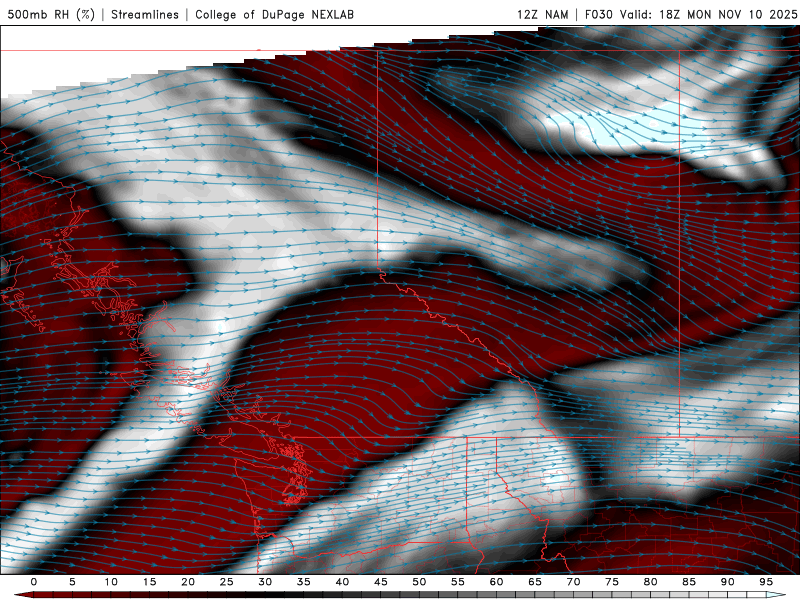Click the "12Z NAM" model label
This screenshot has width=800, height=600.
(x=542, y=14)
